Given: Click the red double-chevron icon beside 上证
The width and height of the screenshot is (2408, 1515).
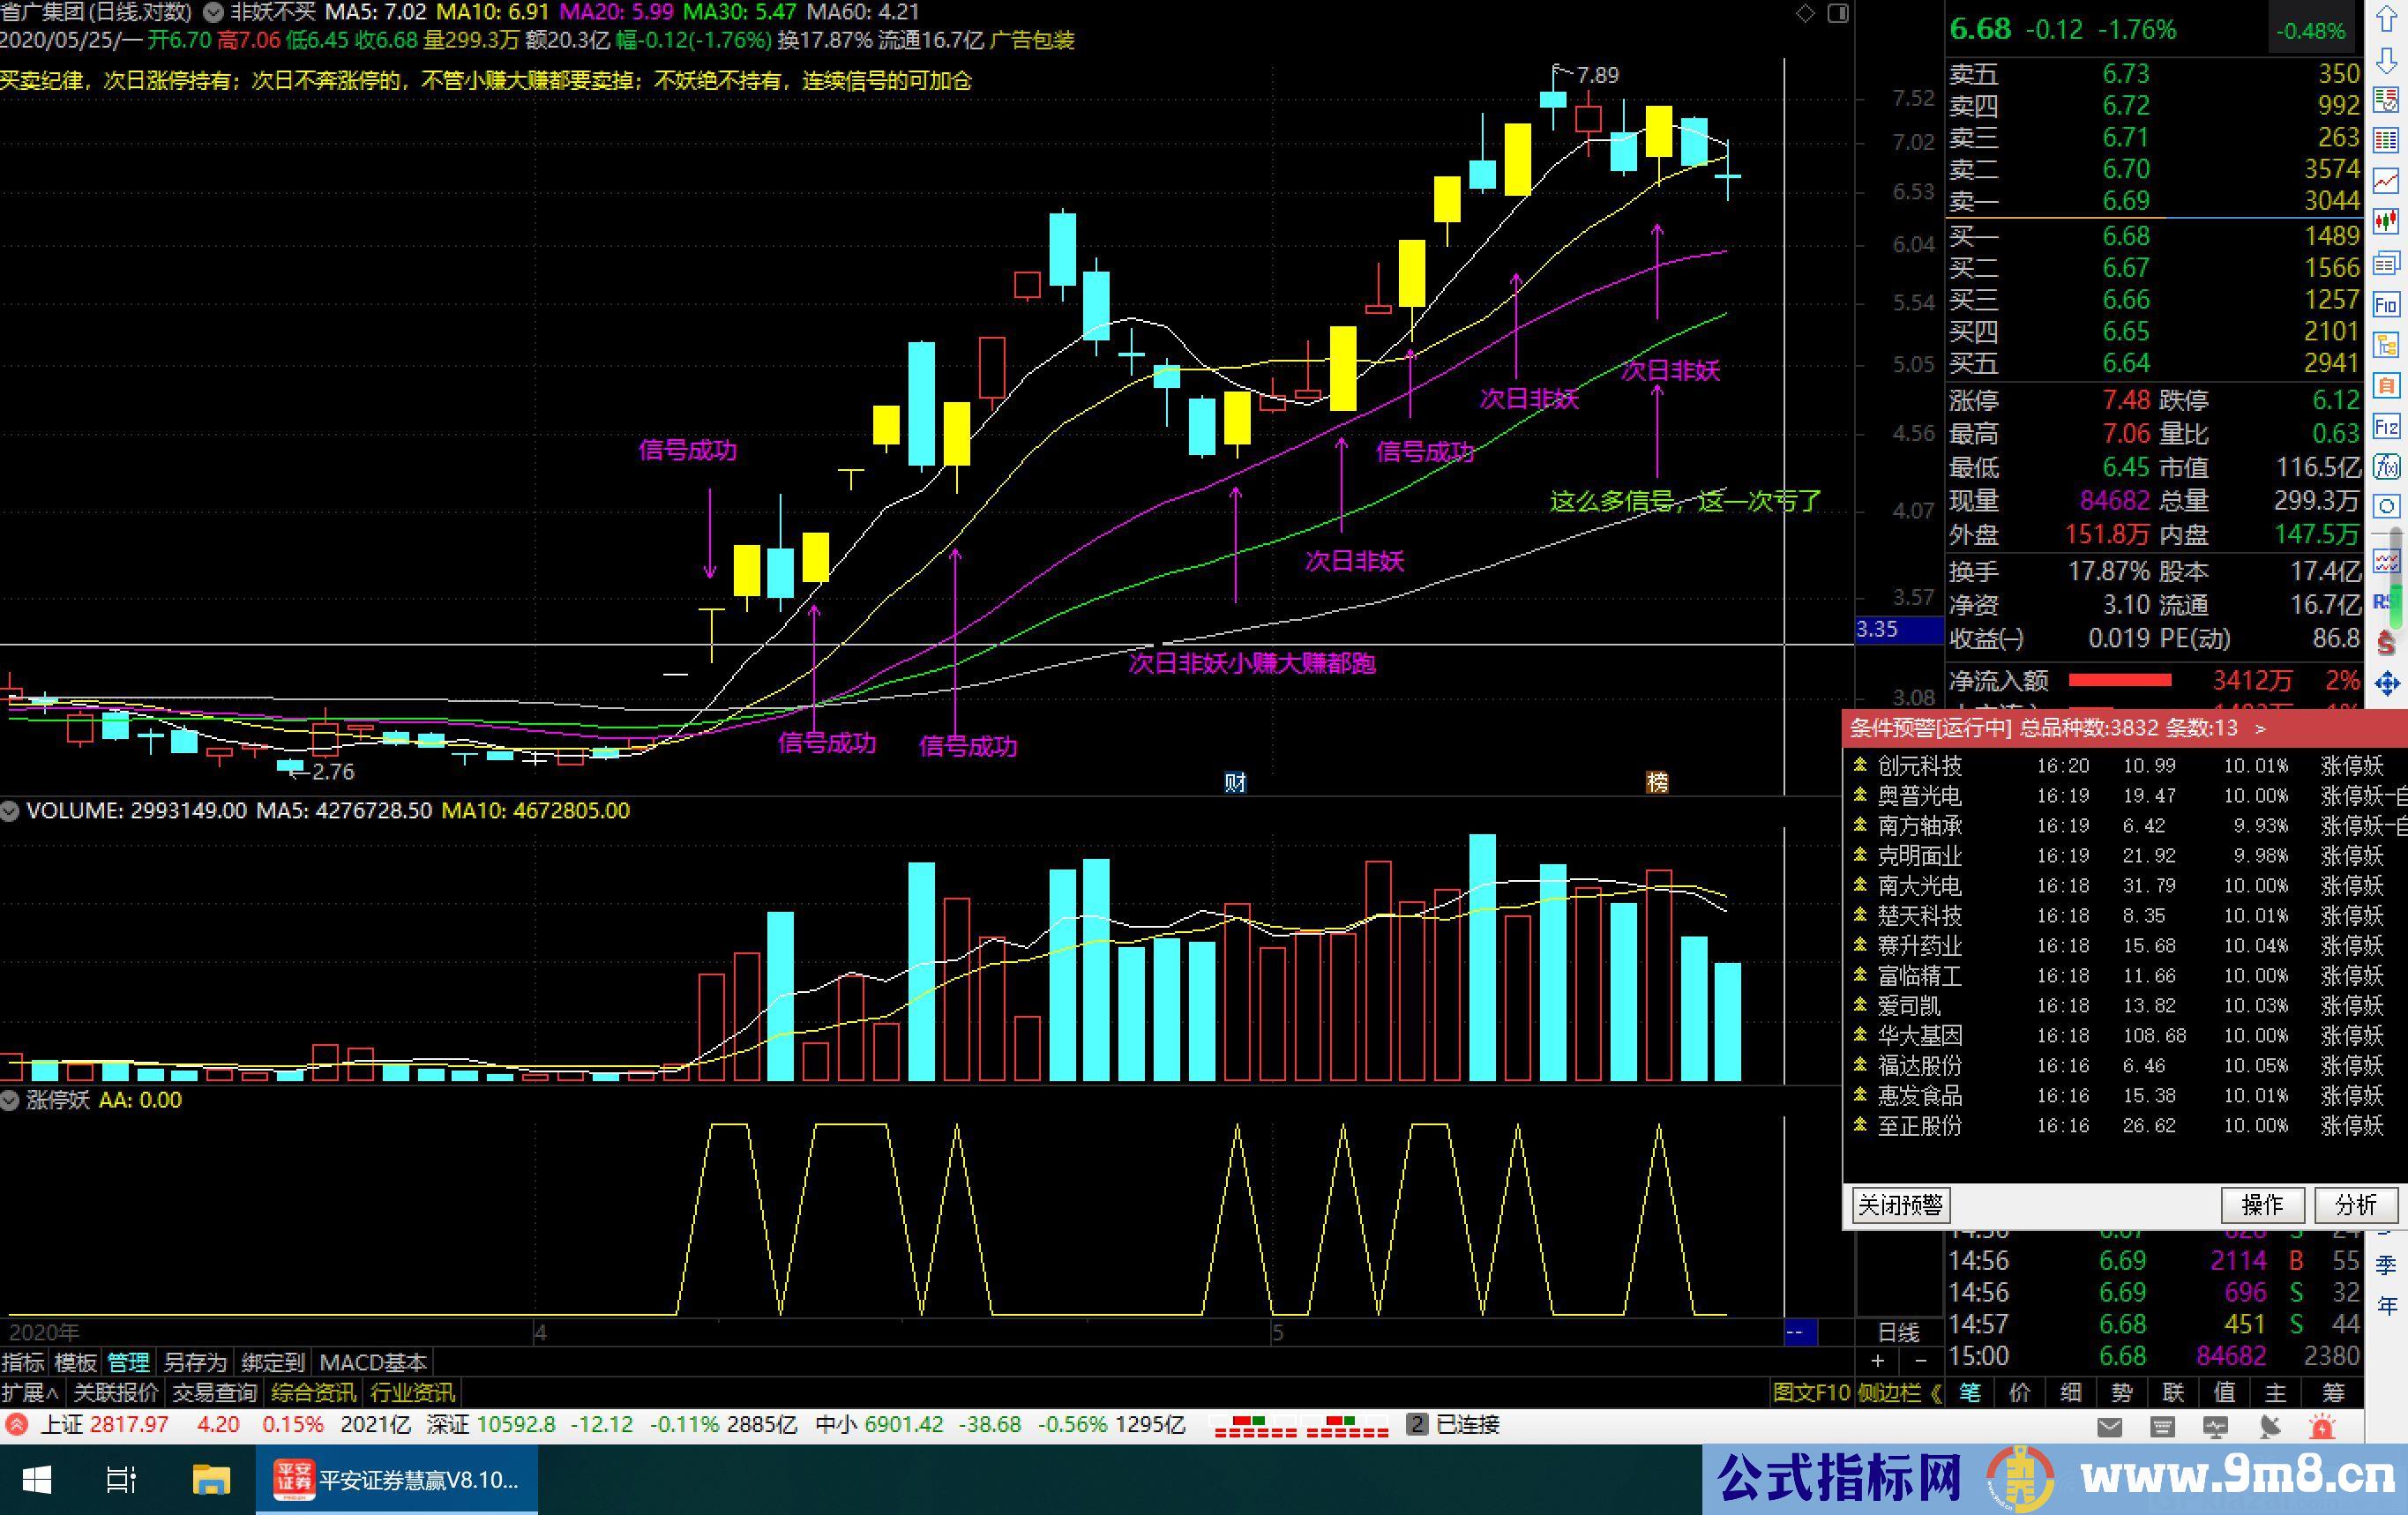Looking at the screenshot, I should tap(16, 1424).
